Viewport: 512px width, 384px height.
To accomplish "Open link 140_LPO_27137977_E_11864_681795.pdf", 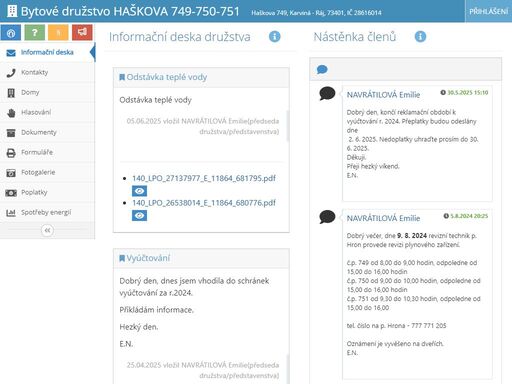I will click(204, 178).
